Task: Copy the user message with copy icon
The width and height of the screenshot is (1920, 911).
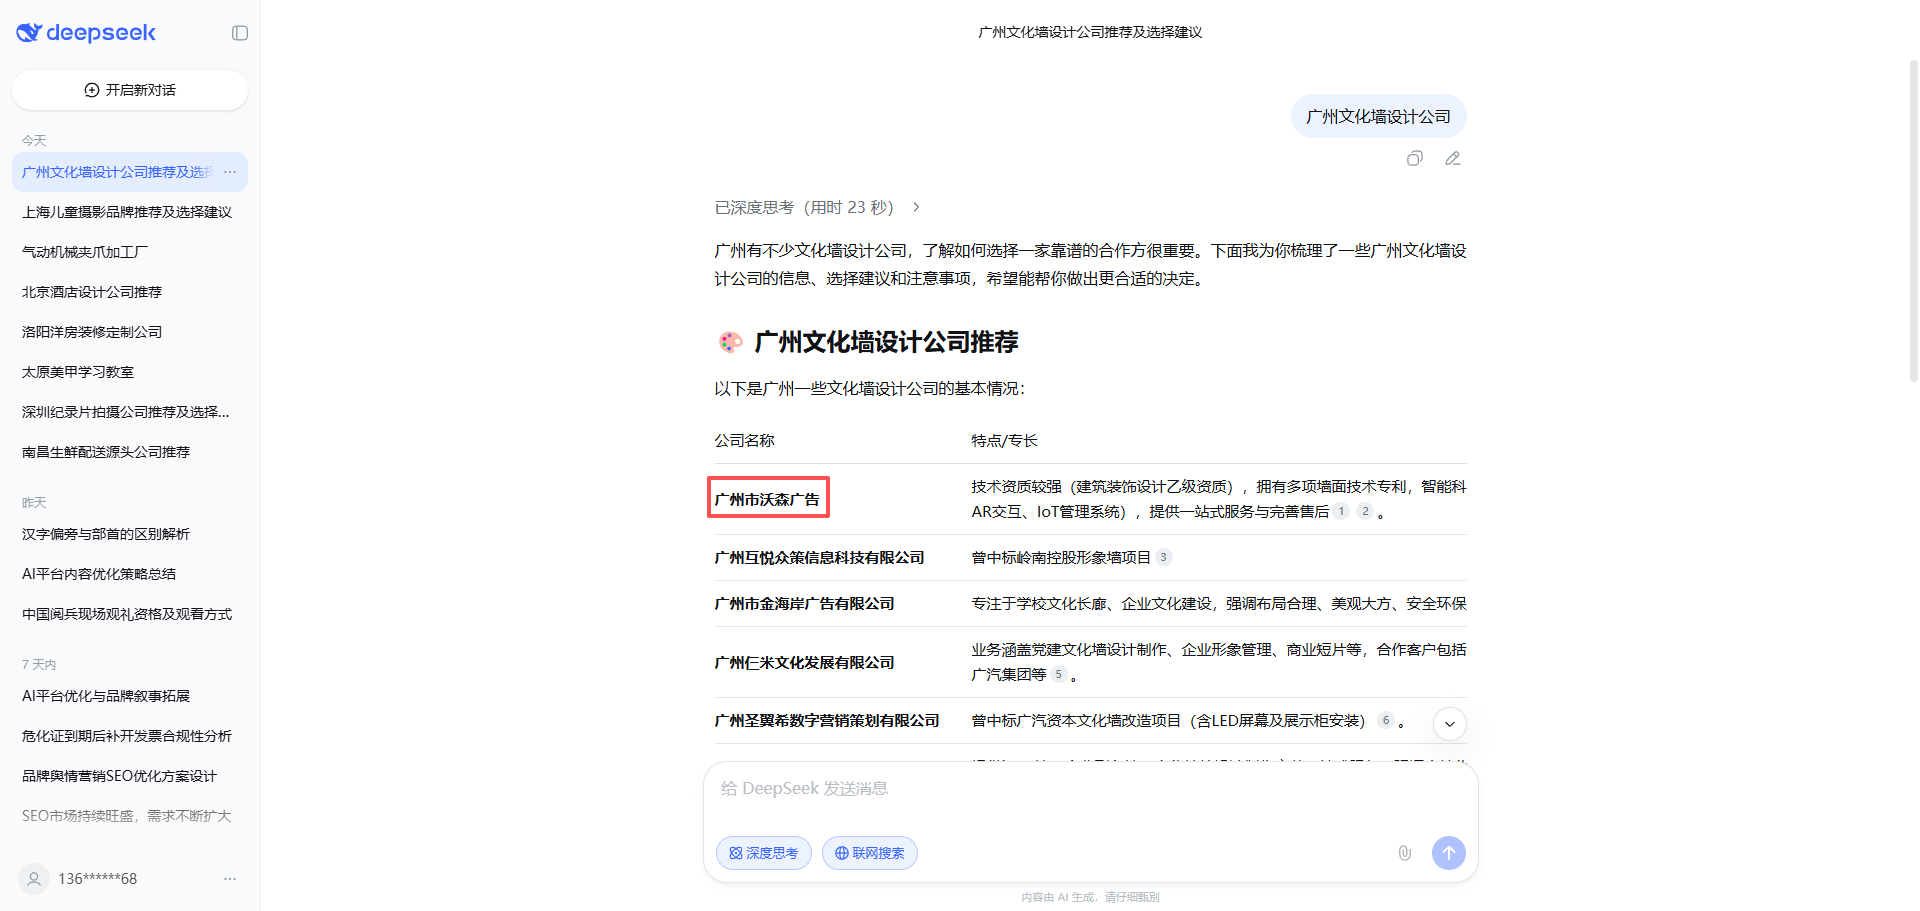Action: click(1414, 158)
